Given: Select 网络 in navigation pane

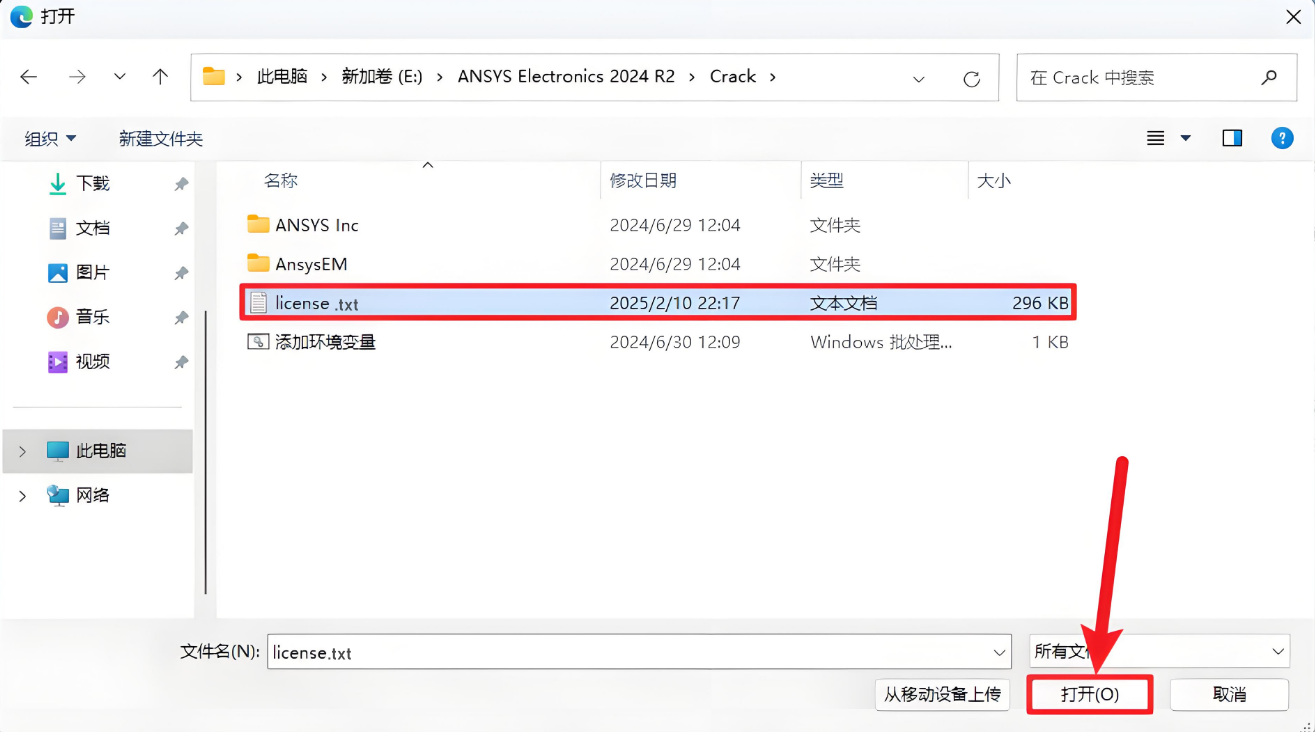Looking at the screenshot, I should click(x=93, y=495).
